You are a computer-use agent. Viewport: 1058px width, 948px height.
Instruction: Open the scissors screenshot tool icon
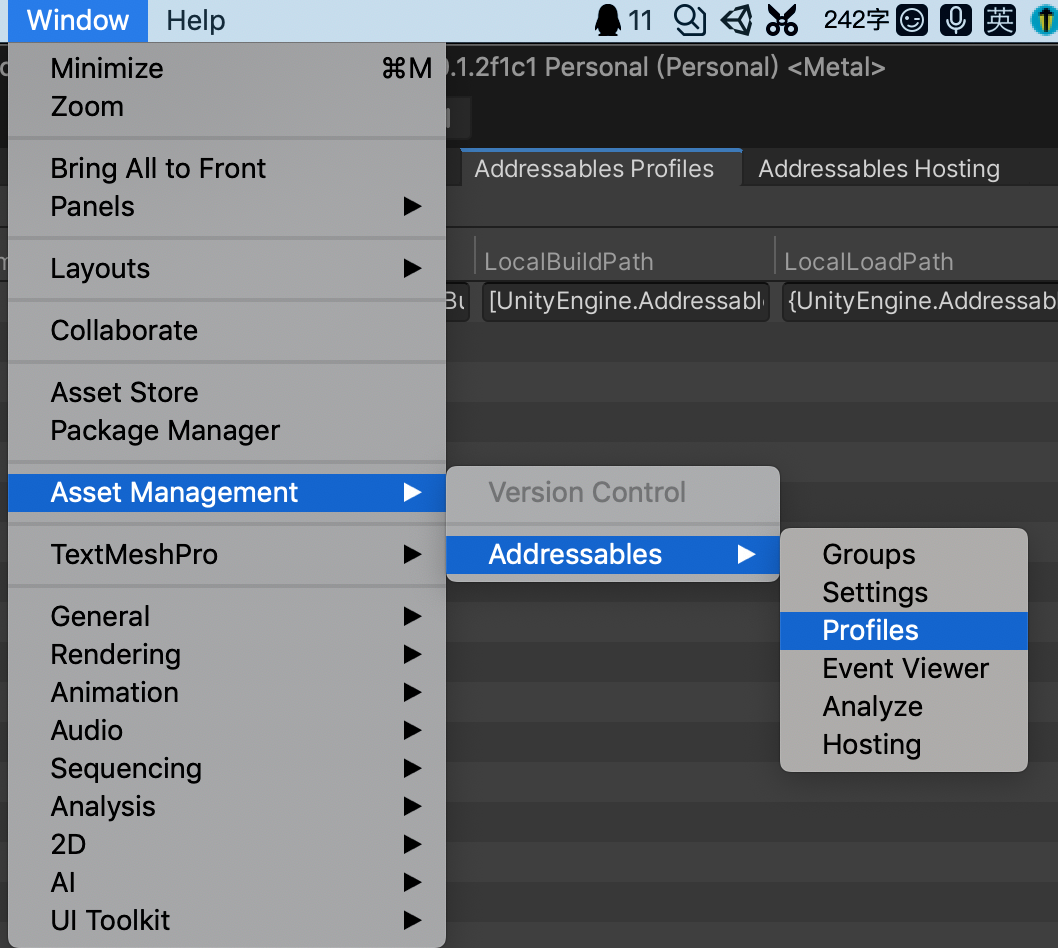point(781,20)
